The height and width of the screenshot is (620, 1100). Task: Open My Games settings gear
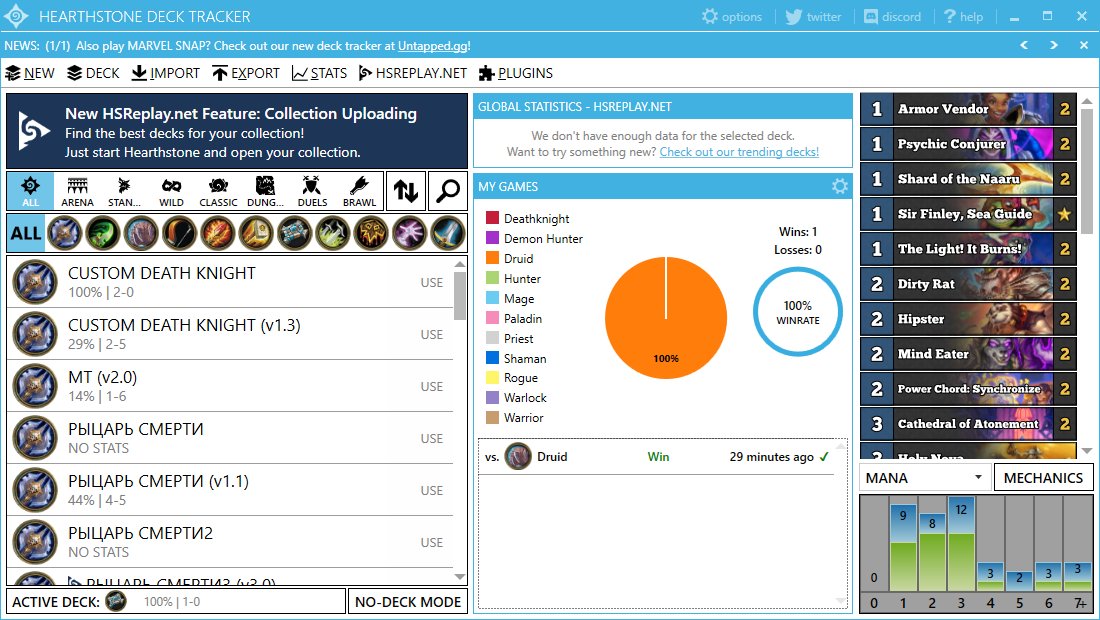[x=839, y=186]
